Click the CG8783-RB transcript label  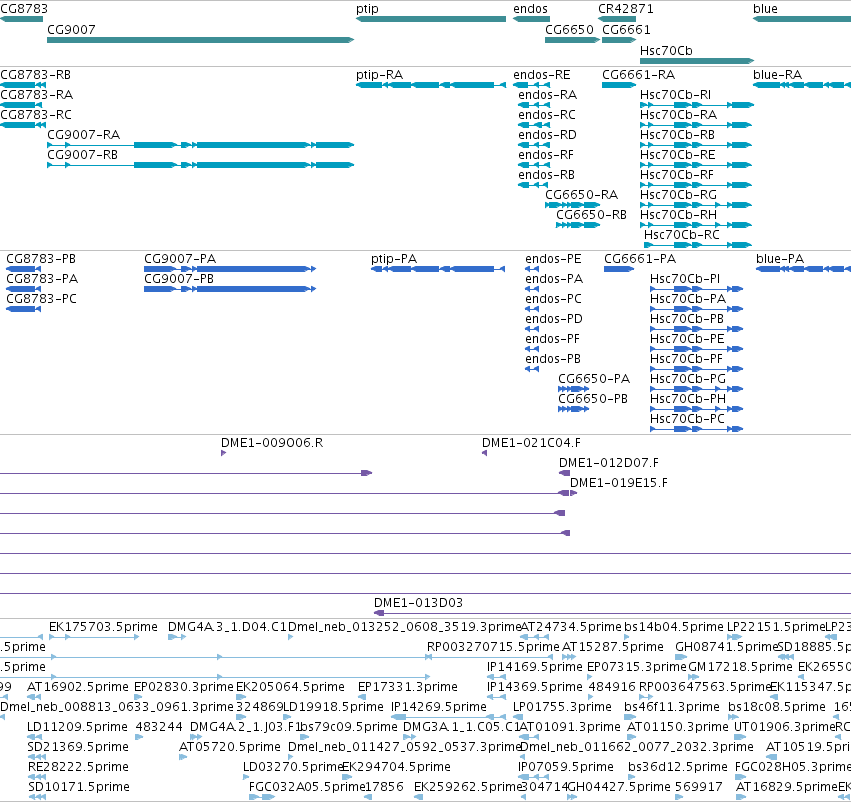pos(35,74)
